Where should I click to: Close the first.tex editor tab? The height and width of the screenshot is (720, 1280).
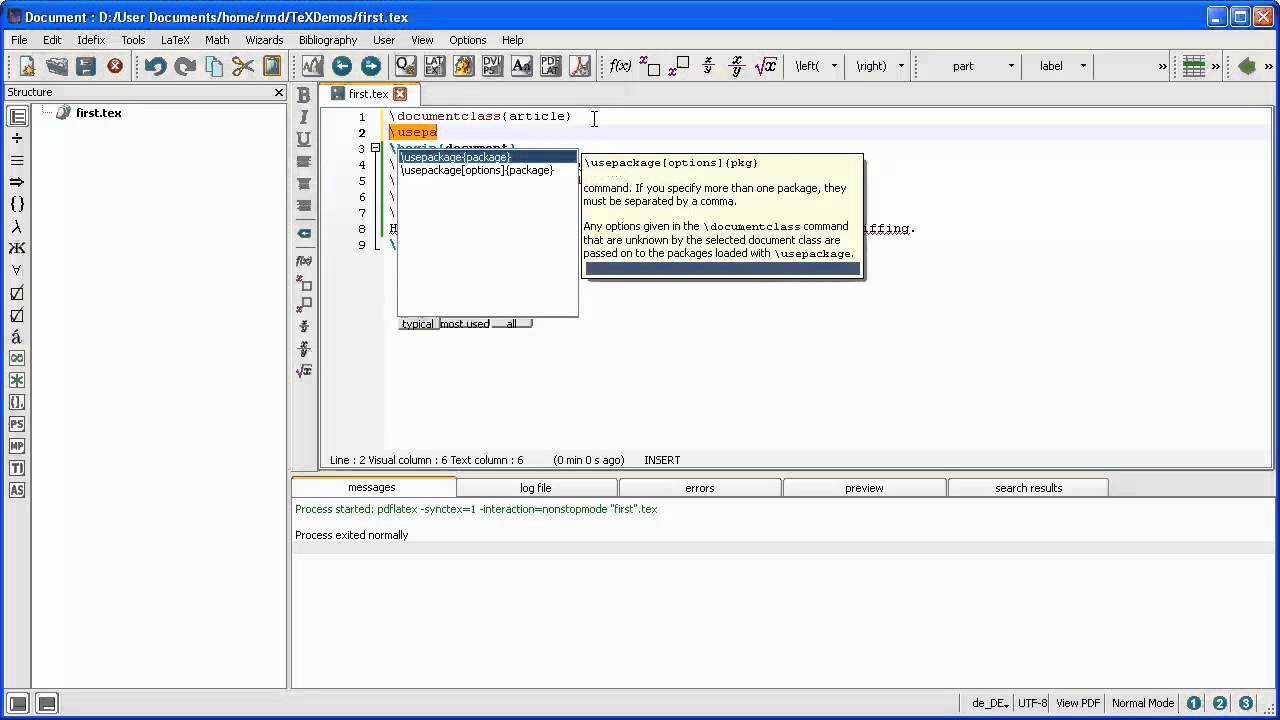tap(400, 94)
